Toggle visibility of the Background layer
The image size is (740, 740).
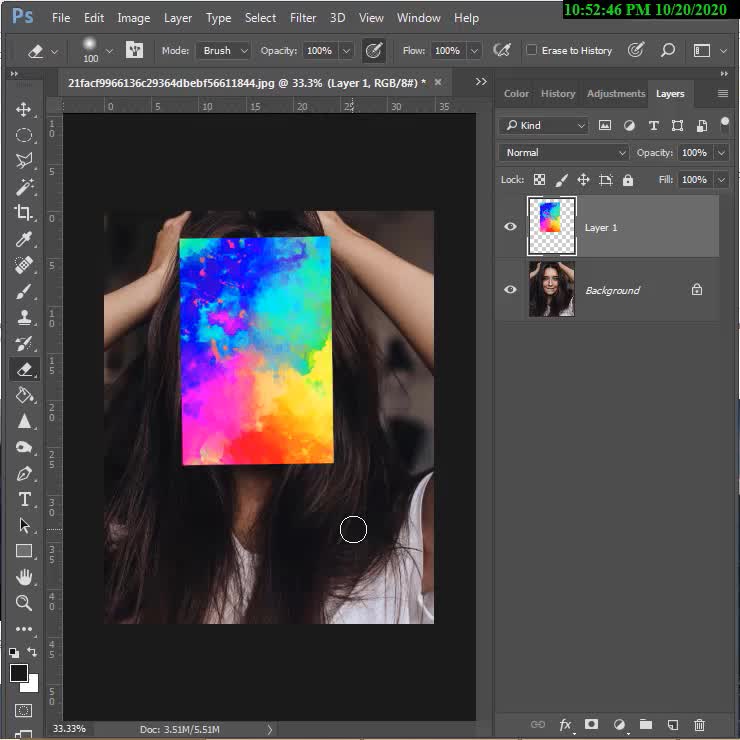click(x=510, y=290)
